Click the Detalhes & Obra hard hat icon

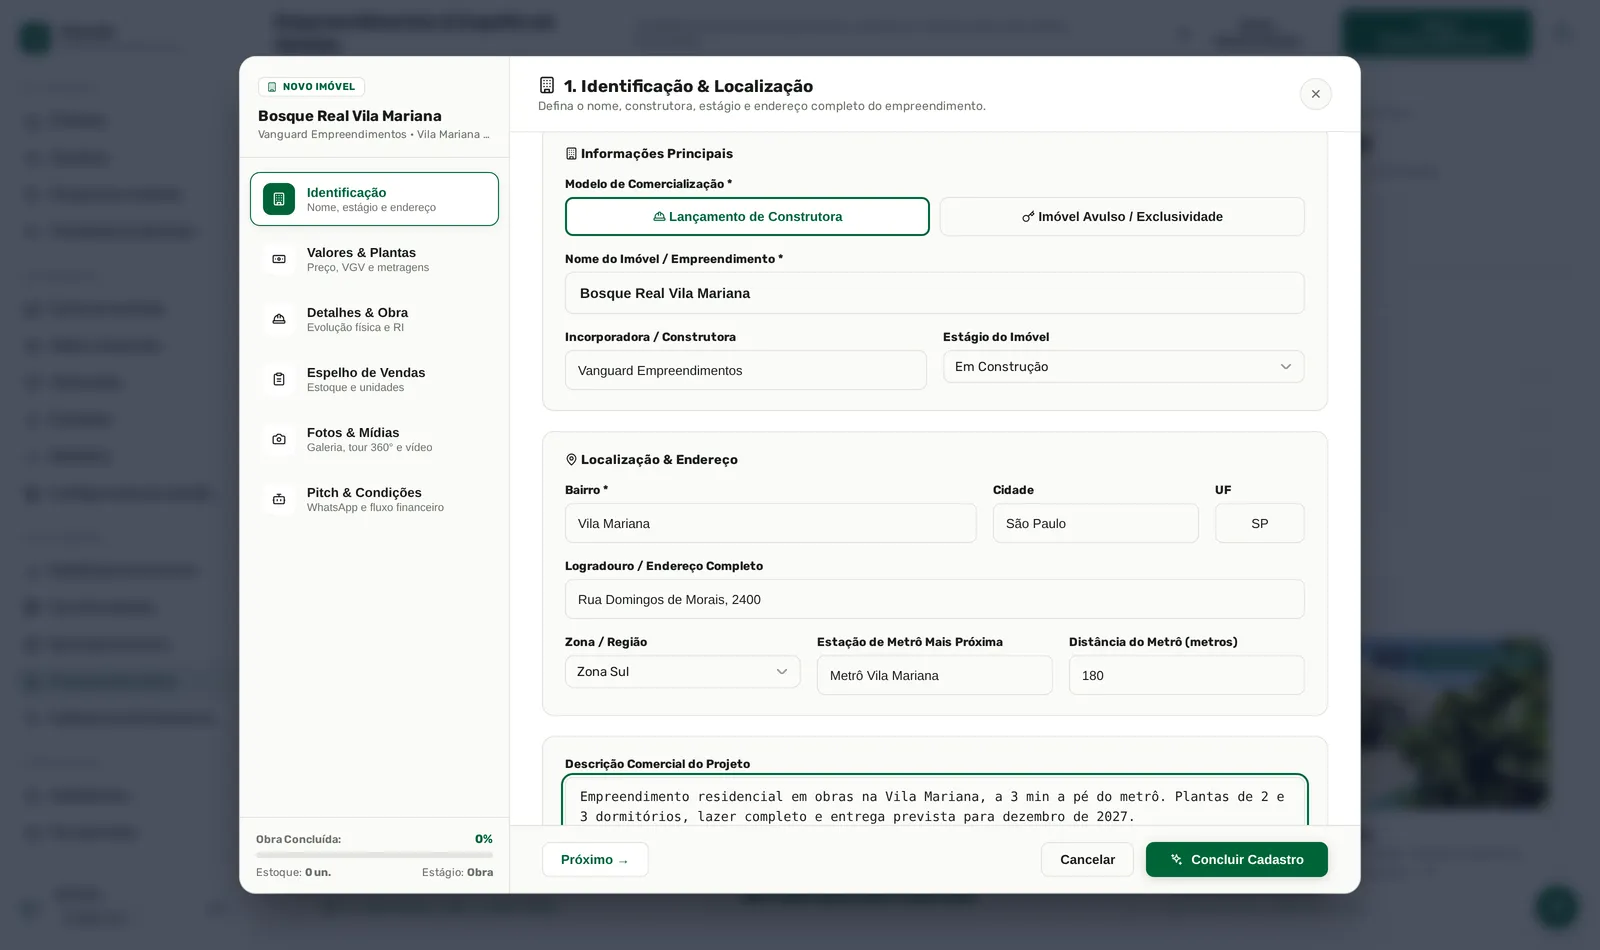(x=279, y=319)
